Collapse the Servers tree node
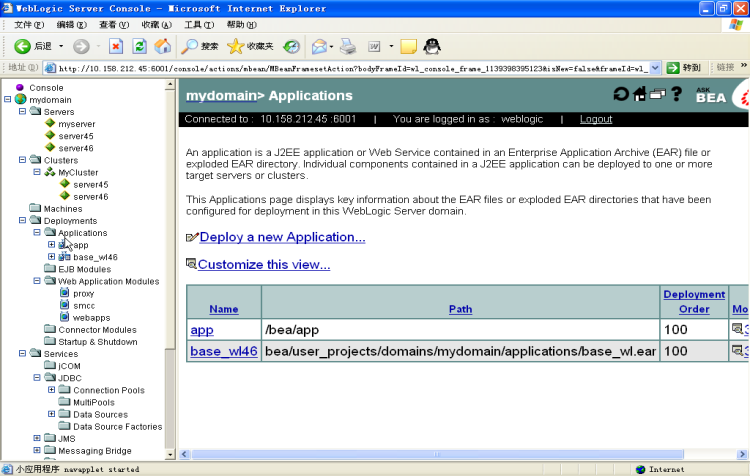The height and width of the screenshot is (476, 750). 22,111
